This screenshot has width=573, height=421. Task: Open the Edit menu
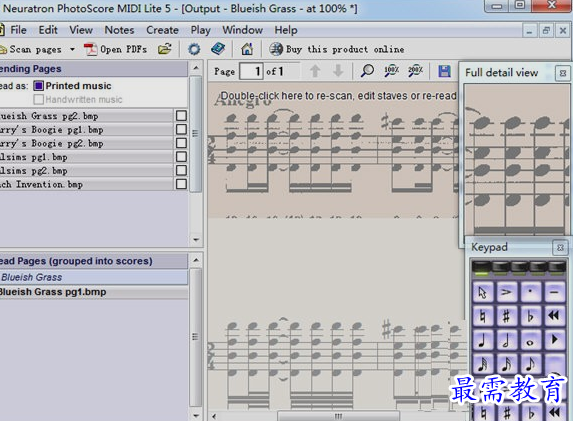(48, 30)
